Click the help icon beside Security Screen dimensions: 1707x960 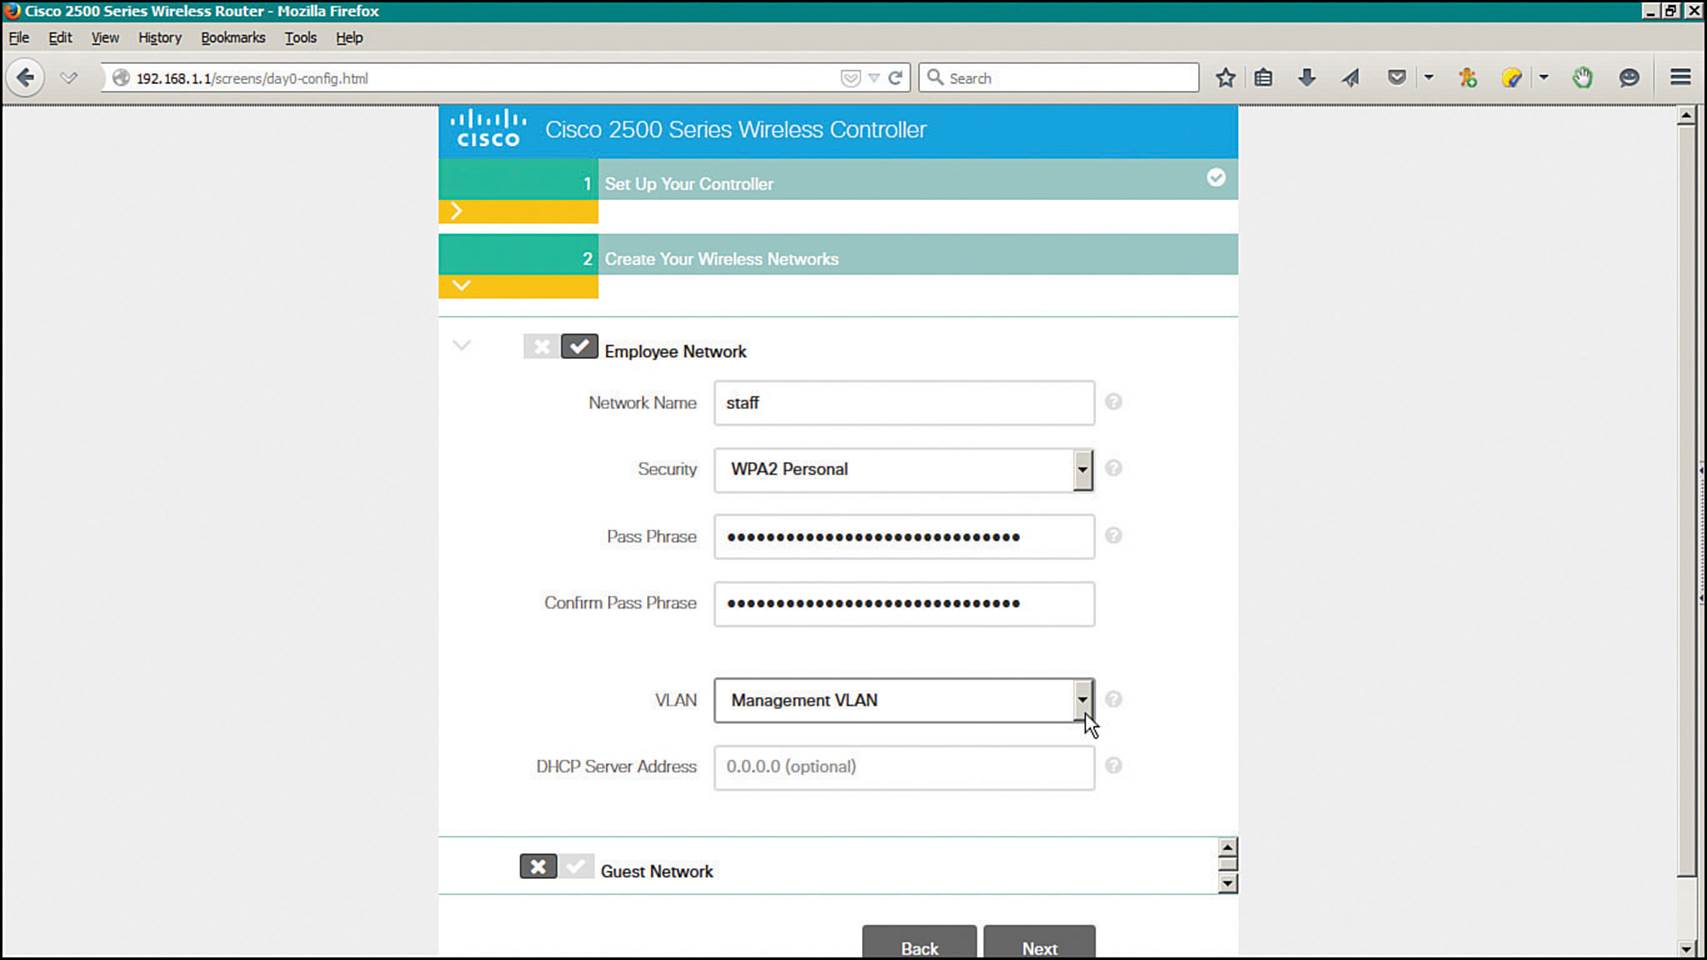tap(1113, 468)
